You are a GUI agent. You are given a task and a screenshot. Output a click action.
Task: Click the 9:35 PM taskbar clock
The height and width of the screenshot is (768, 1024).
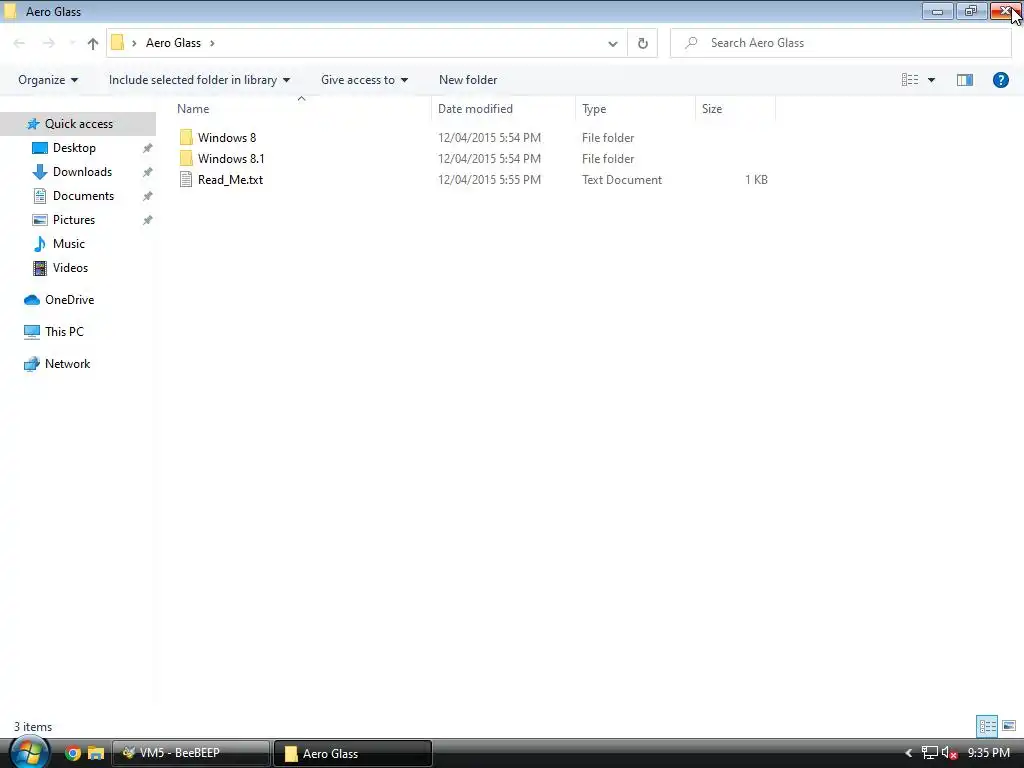989,753
